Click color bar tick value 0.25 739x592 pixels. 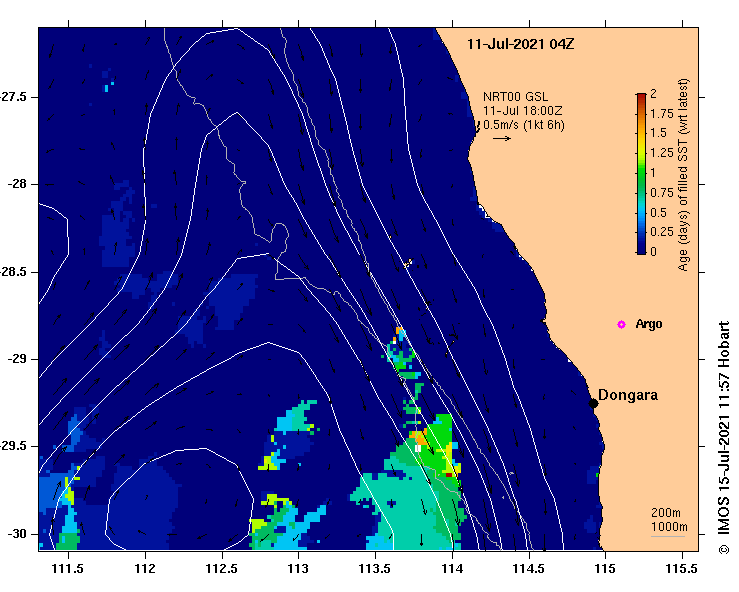point(662,231)
